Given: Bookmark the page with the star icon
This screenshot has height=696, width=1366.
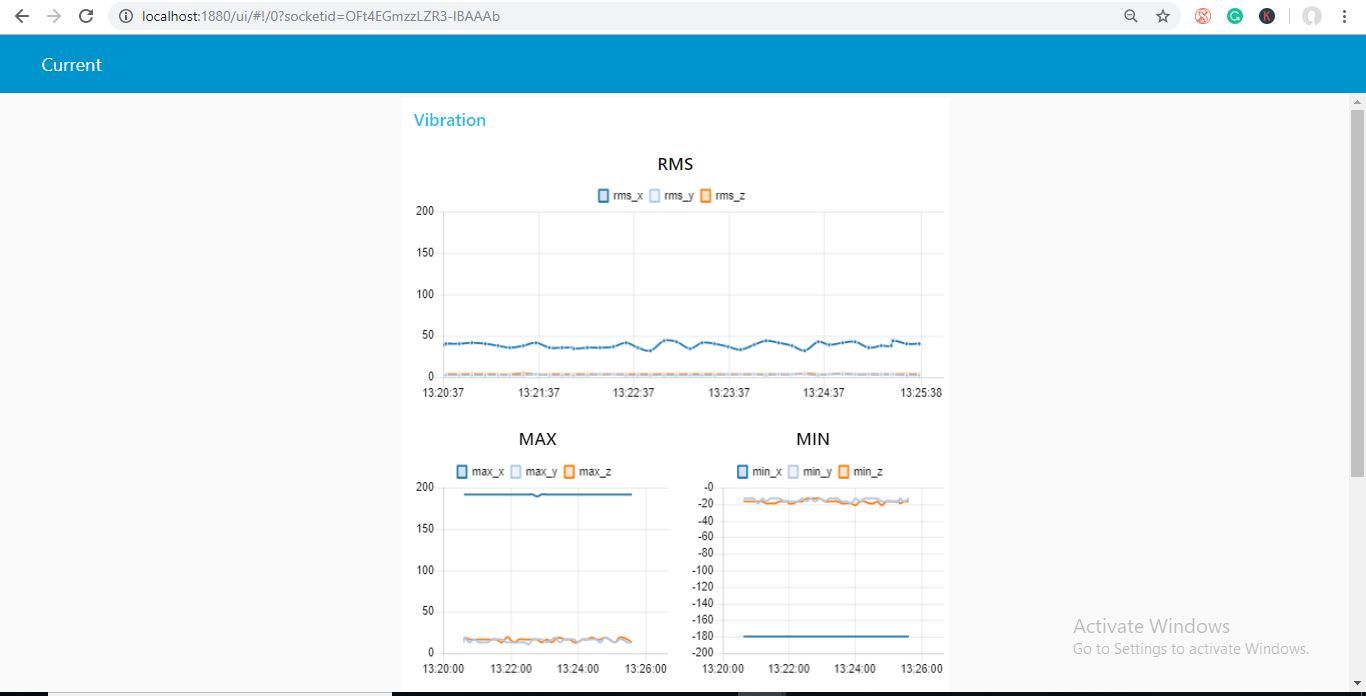Looking at the screenshot, I should coord(1162,16).
